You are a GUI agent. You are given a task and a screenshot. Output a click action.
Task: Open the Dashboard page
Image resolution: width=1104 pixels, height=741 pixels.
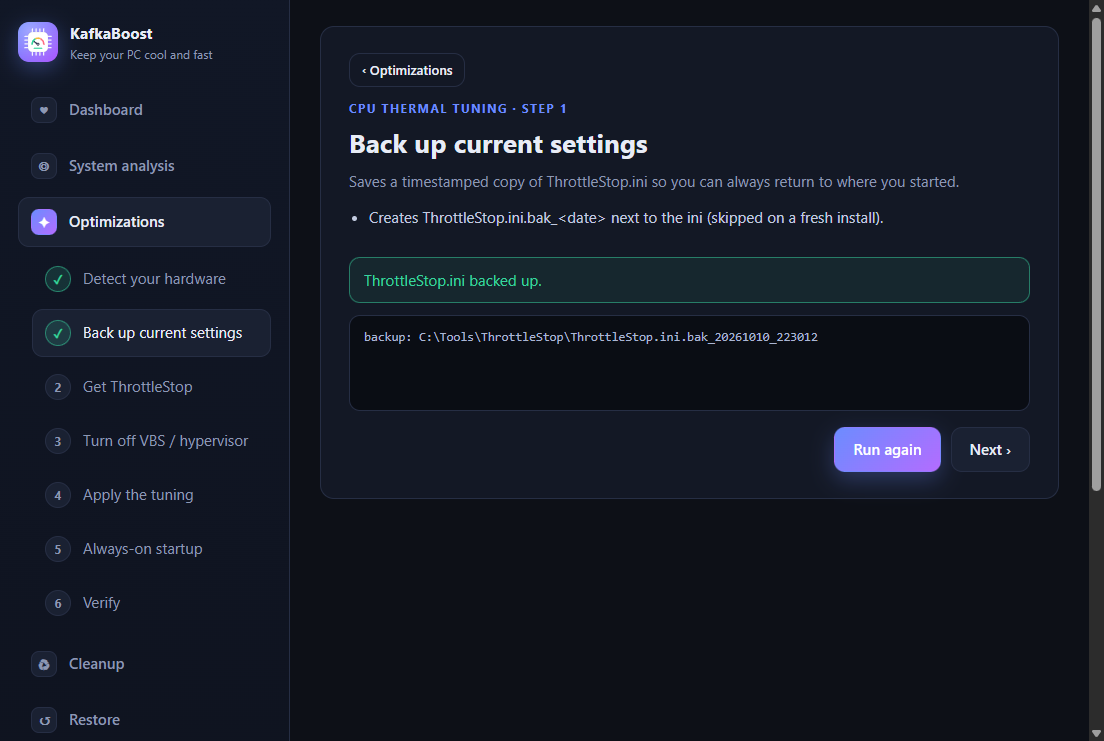(x=144, y=110)
